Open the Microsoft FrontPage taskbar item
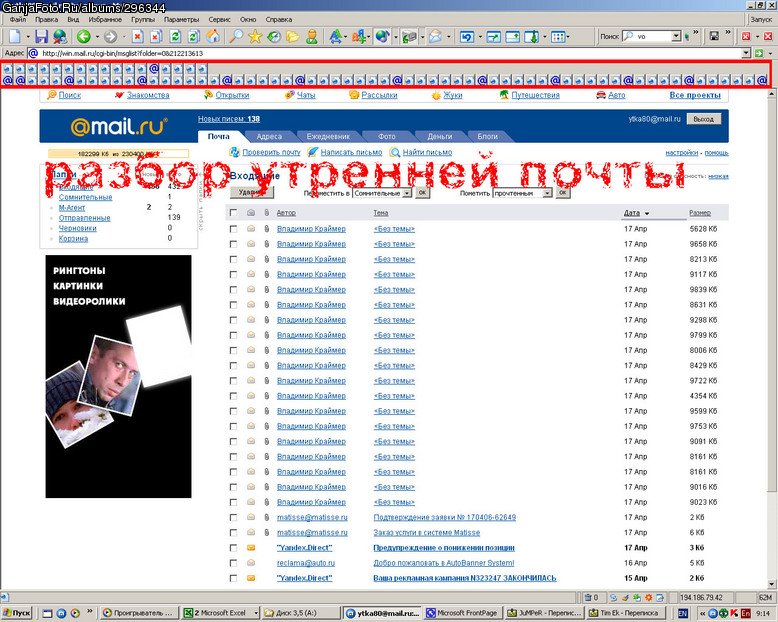This screenshot has width=778, height=622. pyautogui.click(x=463, y=613)
